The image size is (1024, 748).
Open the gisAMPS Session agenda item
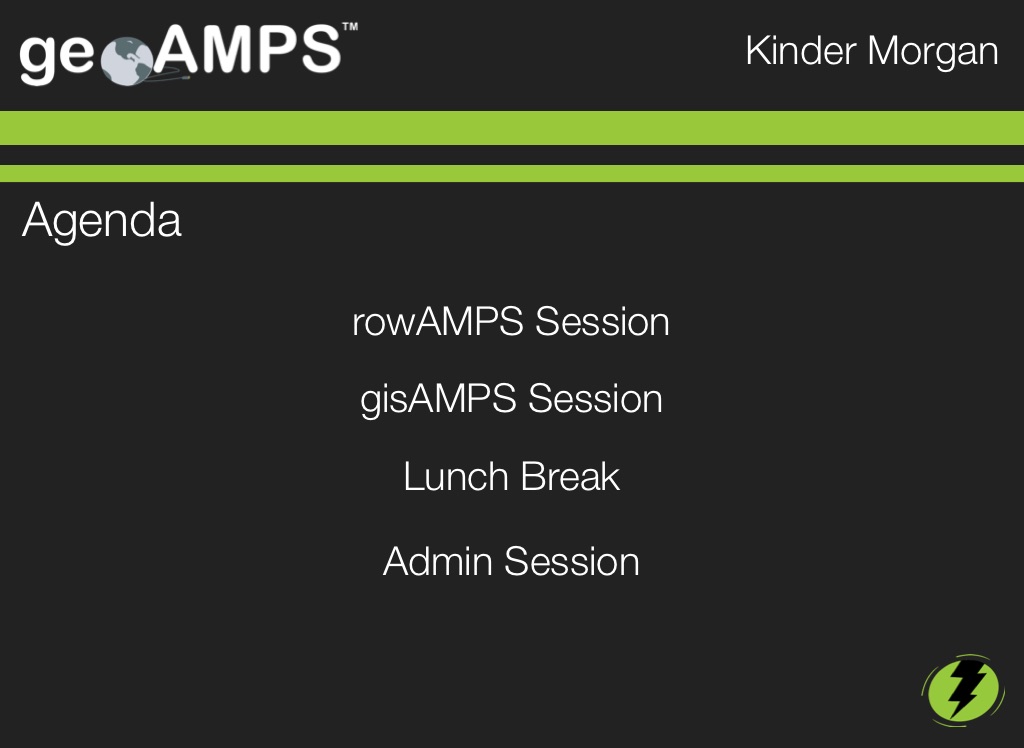coord(511,399)
